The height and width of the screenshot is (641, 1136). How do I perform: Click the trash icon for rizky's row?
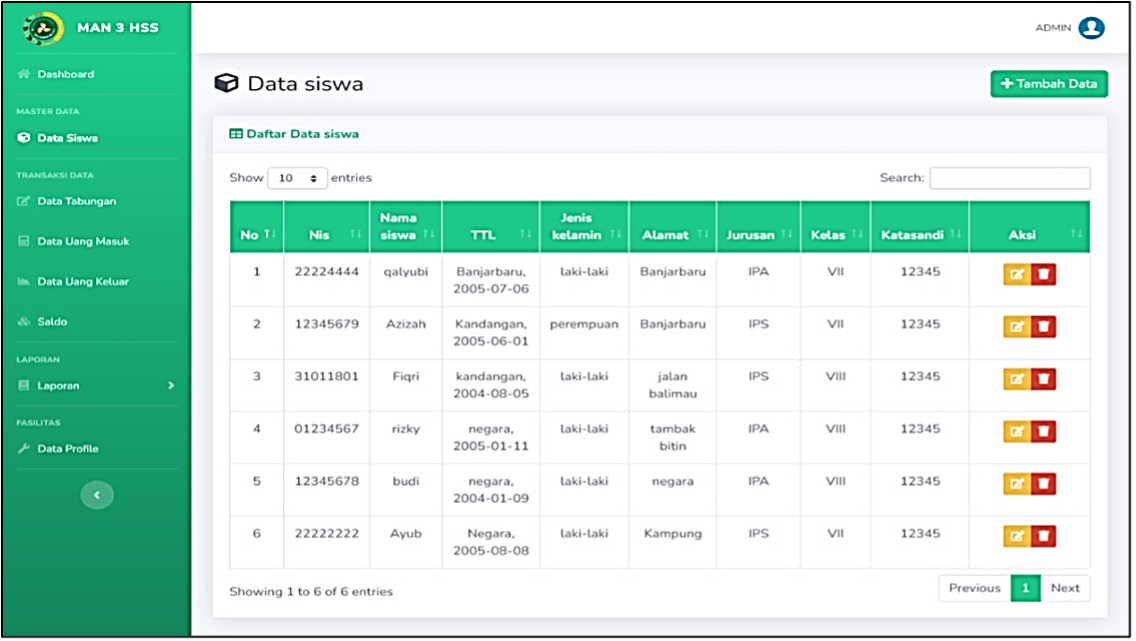1043,432
